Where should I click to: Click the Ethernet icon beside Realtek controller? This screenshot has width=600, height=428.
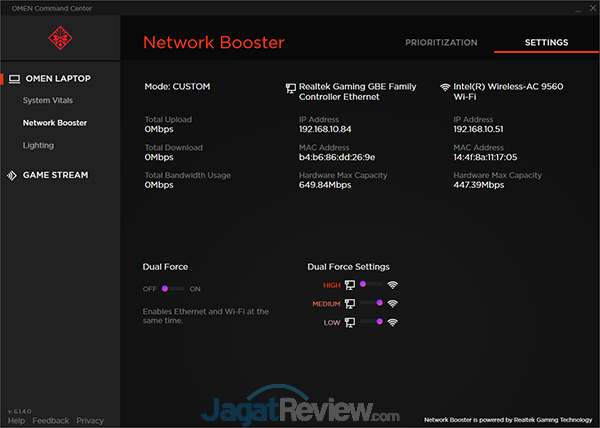click(289, 87)
